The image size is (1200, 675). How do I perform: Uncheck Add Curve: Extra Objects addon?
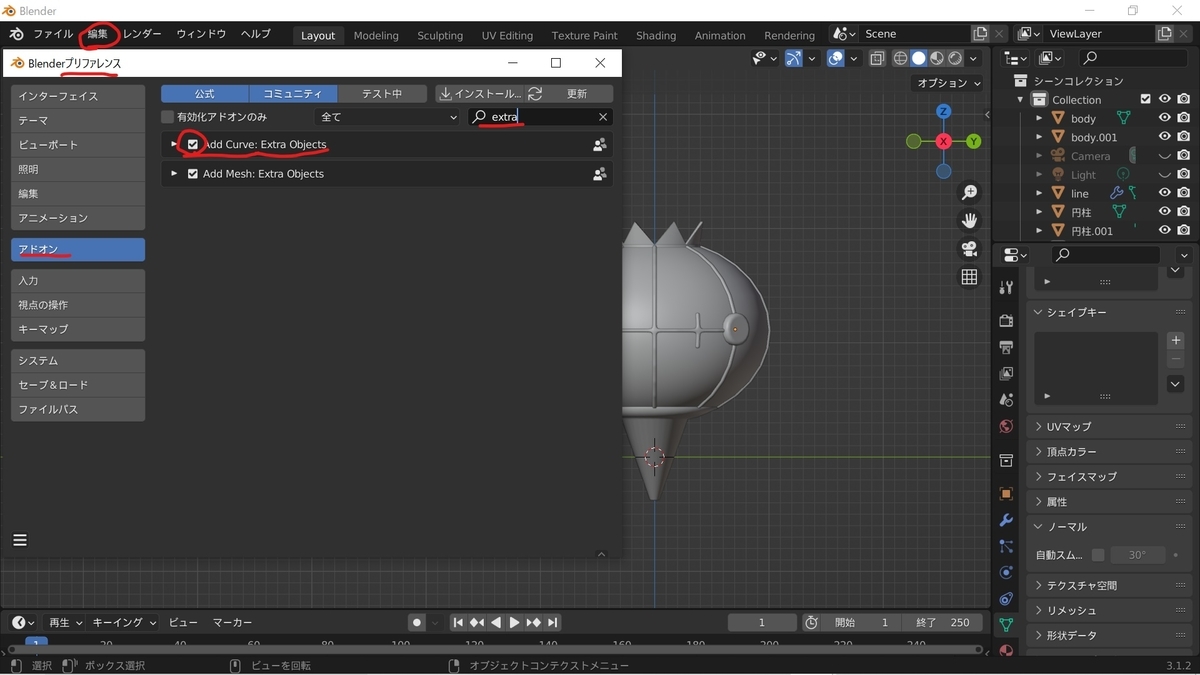(x=193, y=144)
